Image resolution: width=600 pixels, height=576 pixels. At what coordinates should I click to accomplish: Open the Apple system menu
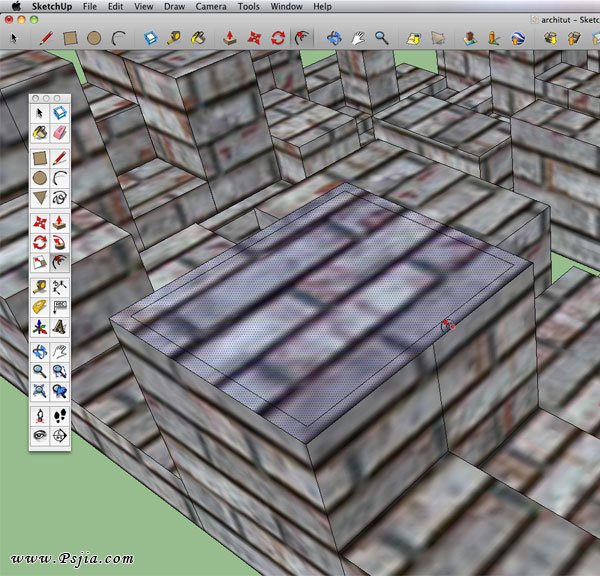(14, 6)
